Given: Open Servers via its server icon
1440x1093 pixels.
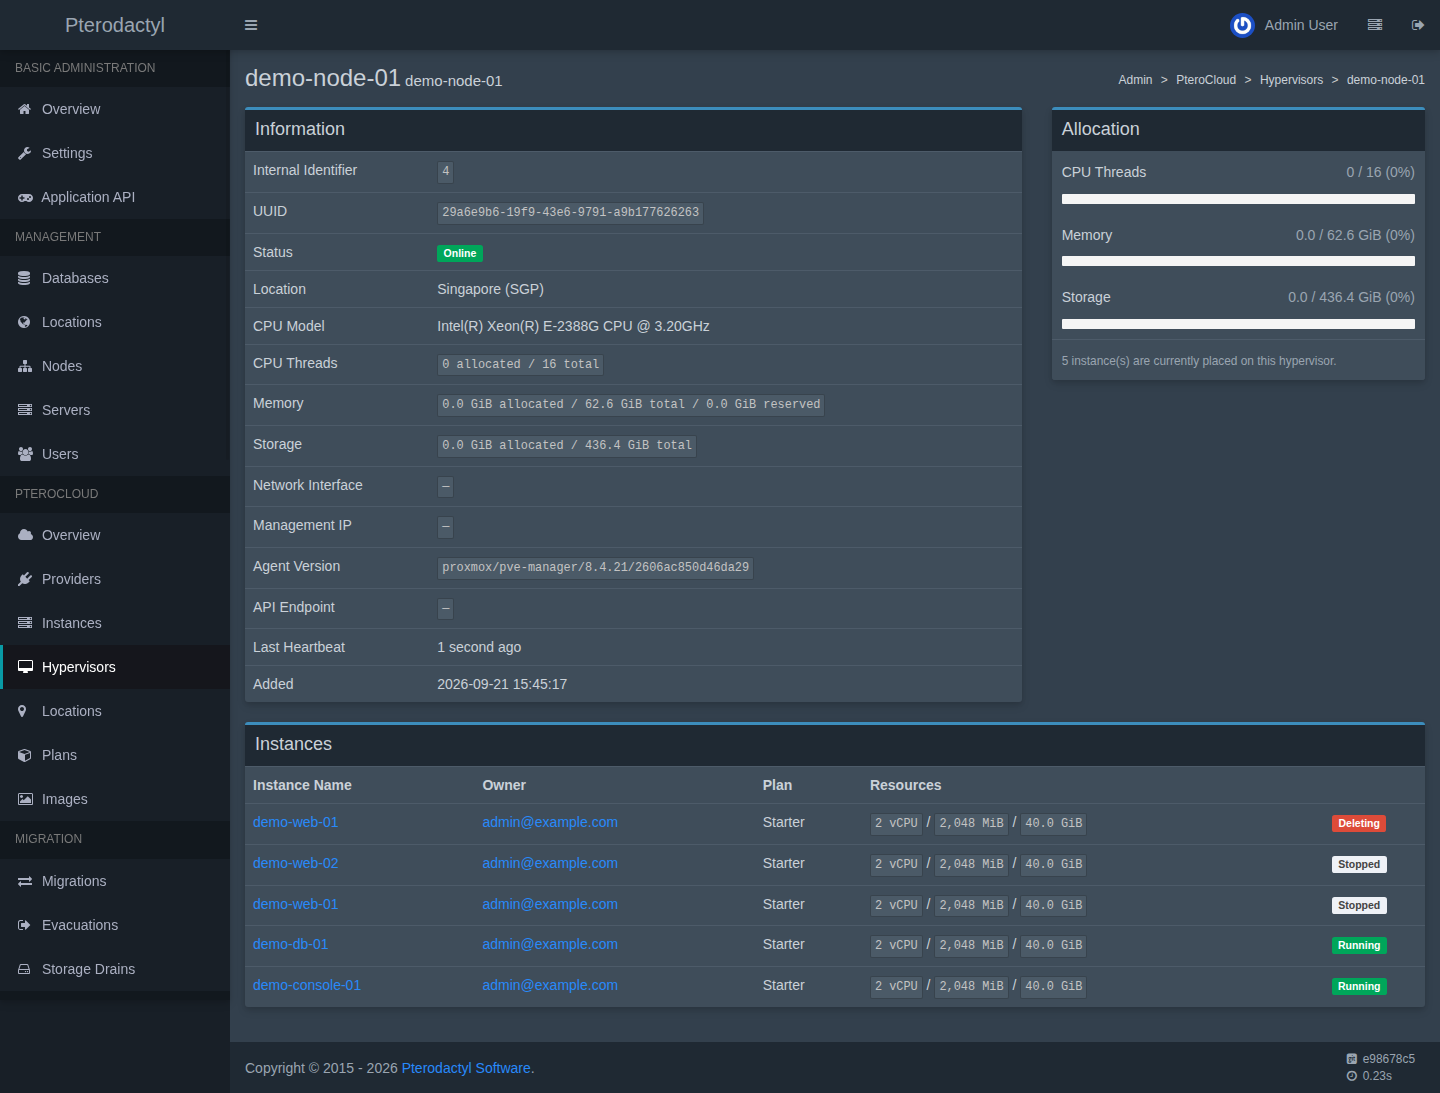Looking at the screenshot, I should coord(25,410).
